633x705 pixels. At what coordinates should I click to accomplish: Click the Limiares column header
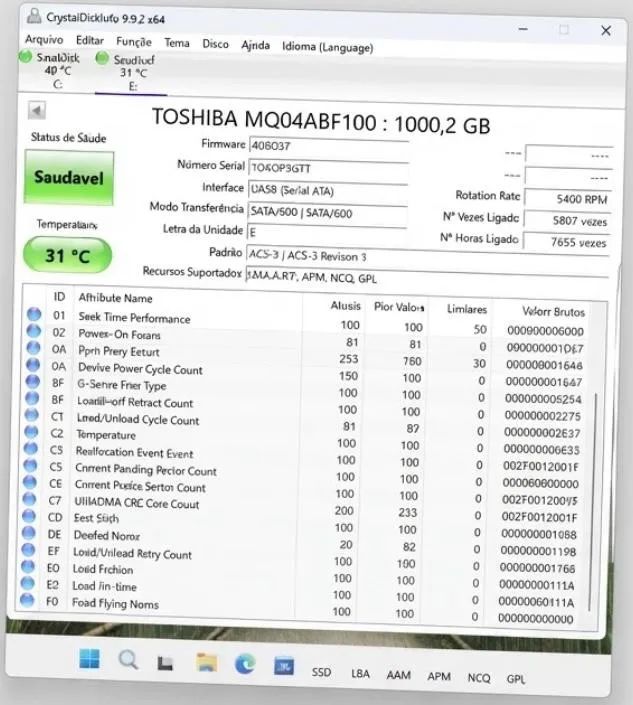(x=467, y=309)
